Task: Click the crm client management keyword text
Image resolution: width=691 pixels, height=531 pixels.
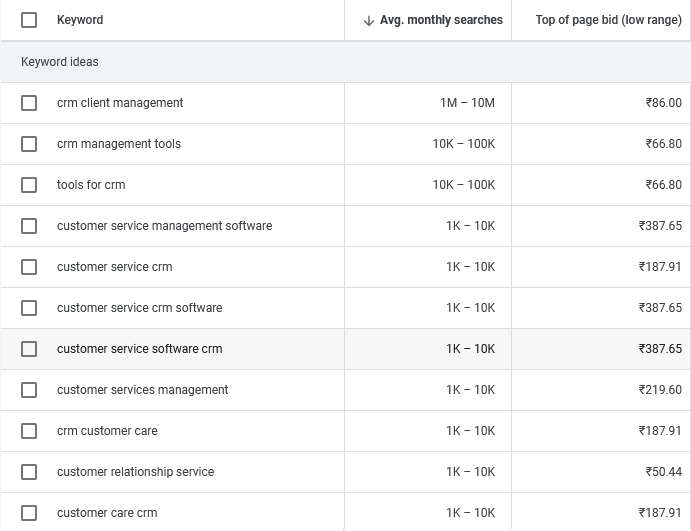Action: coord(120,103)
